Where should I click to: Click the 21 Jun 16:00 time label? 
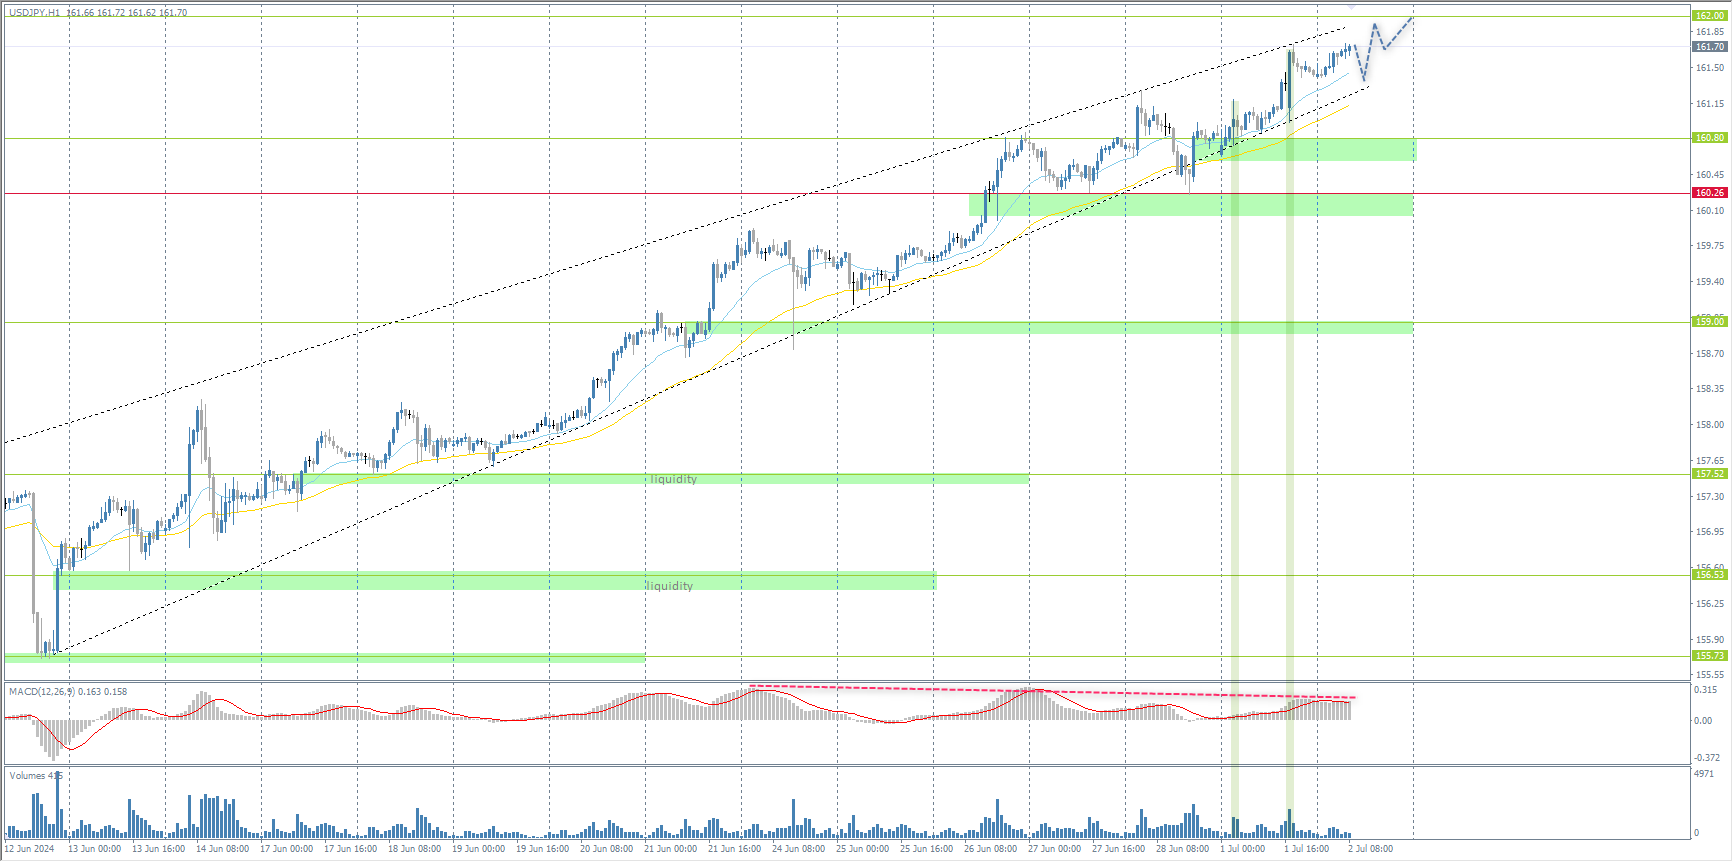[x=735, y=849]
